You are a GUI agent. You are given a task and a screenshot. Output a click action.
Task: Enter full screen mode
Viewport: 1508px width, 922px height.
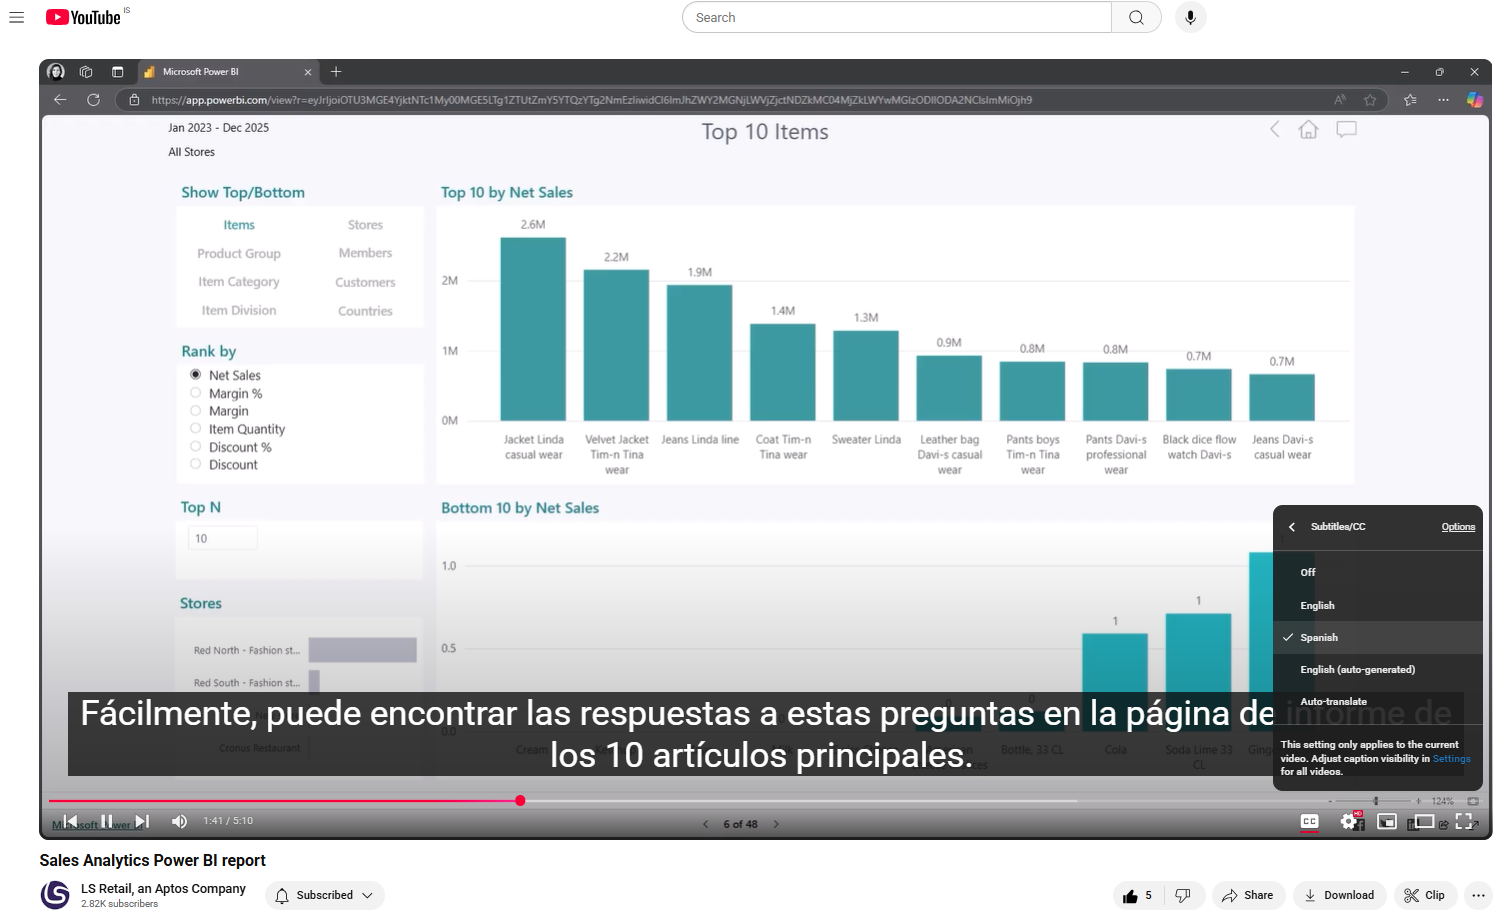pos(1464,822)
